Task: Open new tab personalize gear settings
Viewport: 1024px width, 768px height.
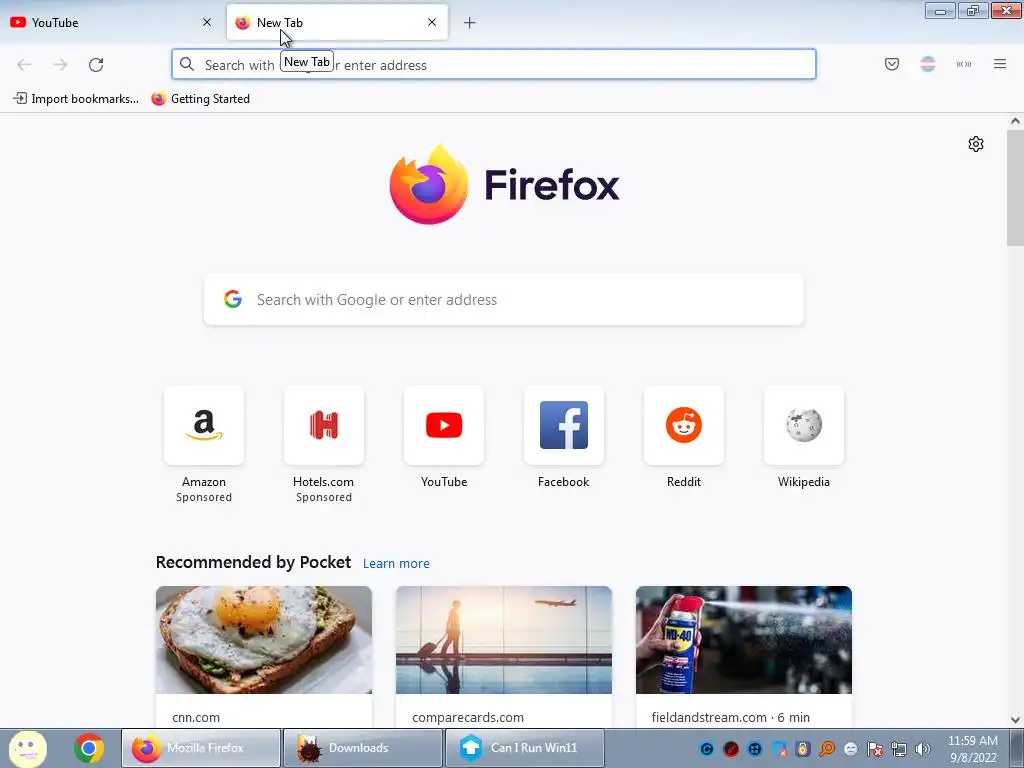Action: (976, 144)
